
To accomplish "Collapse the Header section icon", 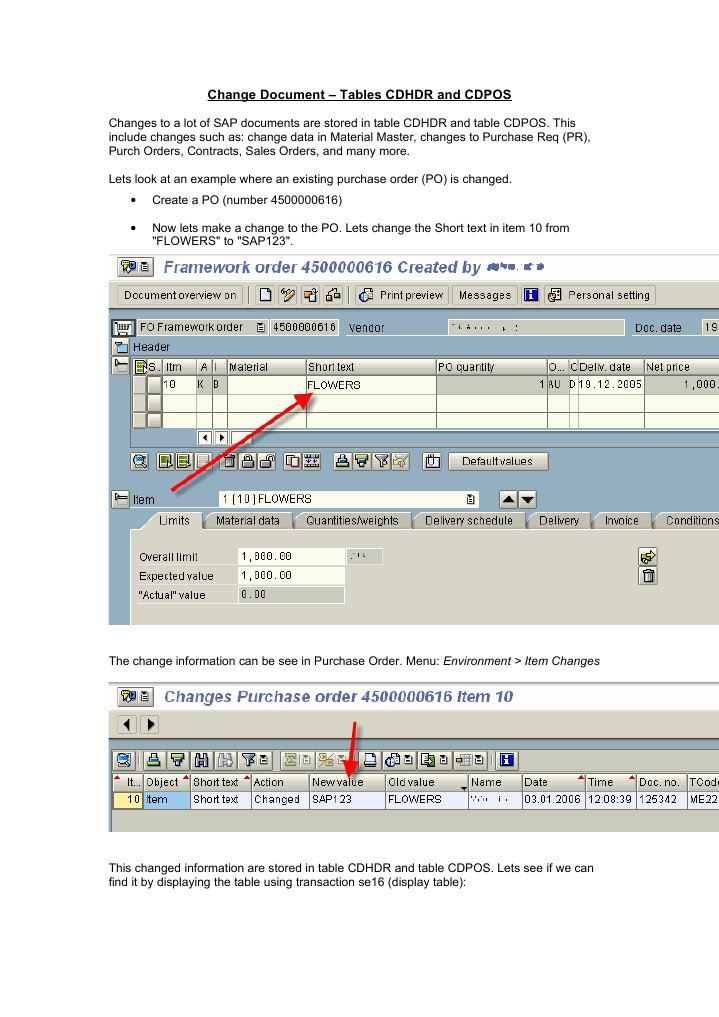I will click(x=121, y=346).
